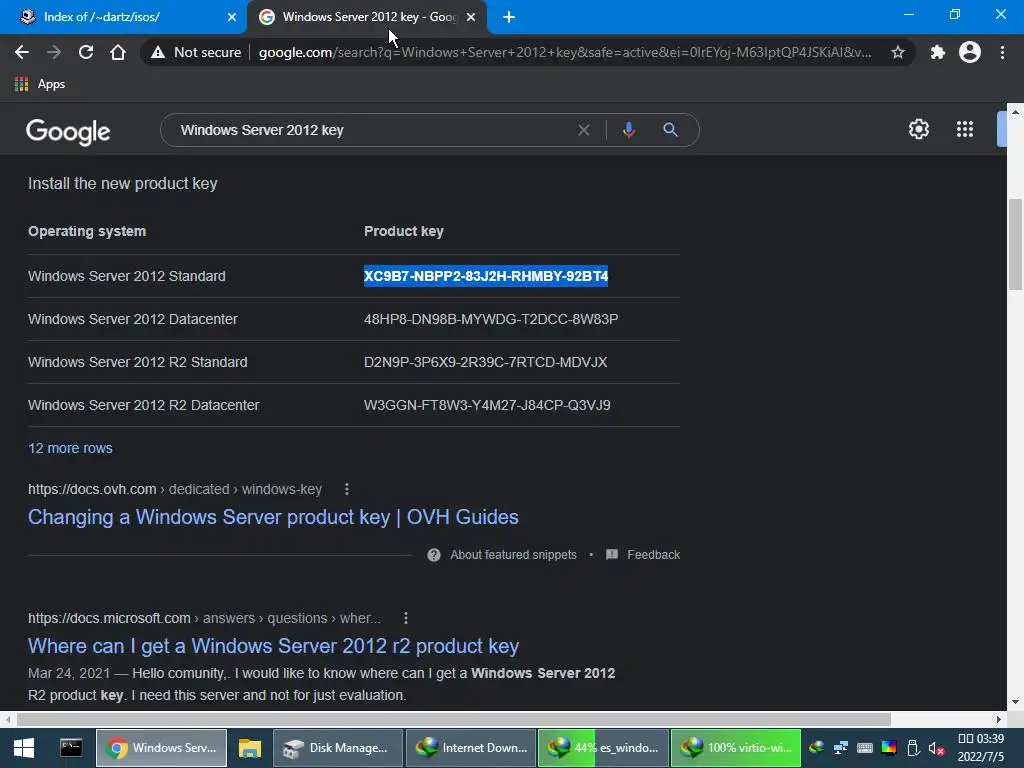Open the browser home page
Image resolution: width=1024 pixels, height=768 pixels.
pos(118,52)
